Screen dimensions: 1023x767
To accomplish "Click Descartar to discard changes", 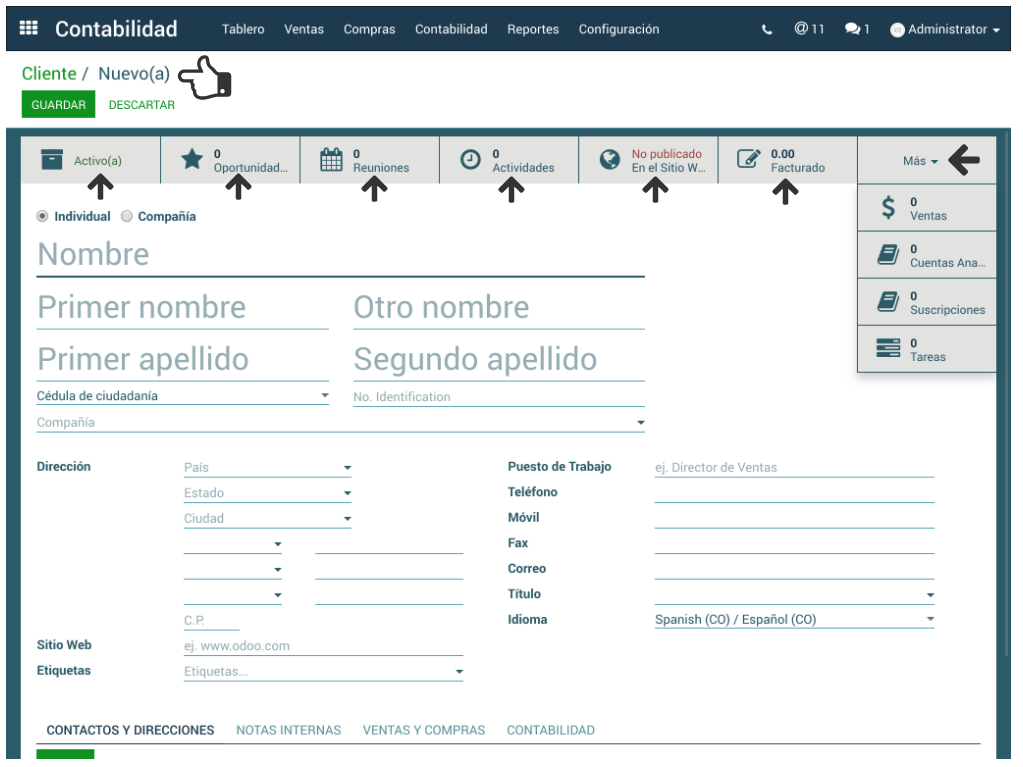I will (x=141, y=105).
